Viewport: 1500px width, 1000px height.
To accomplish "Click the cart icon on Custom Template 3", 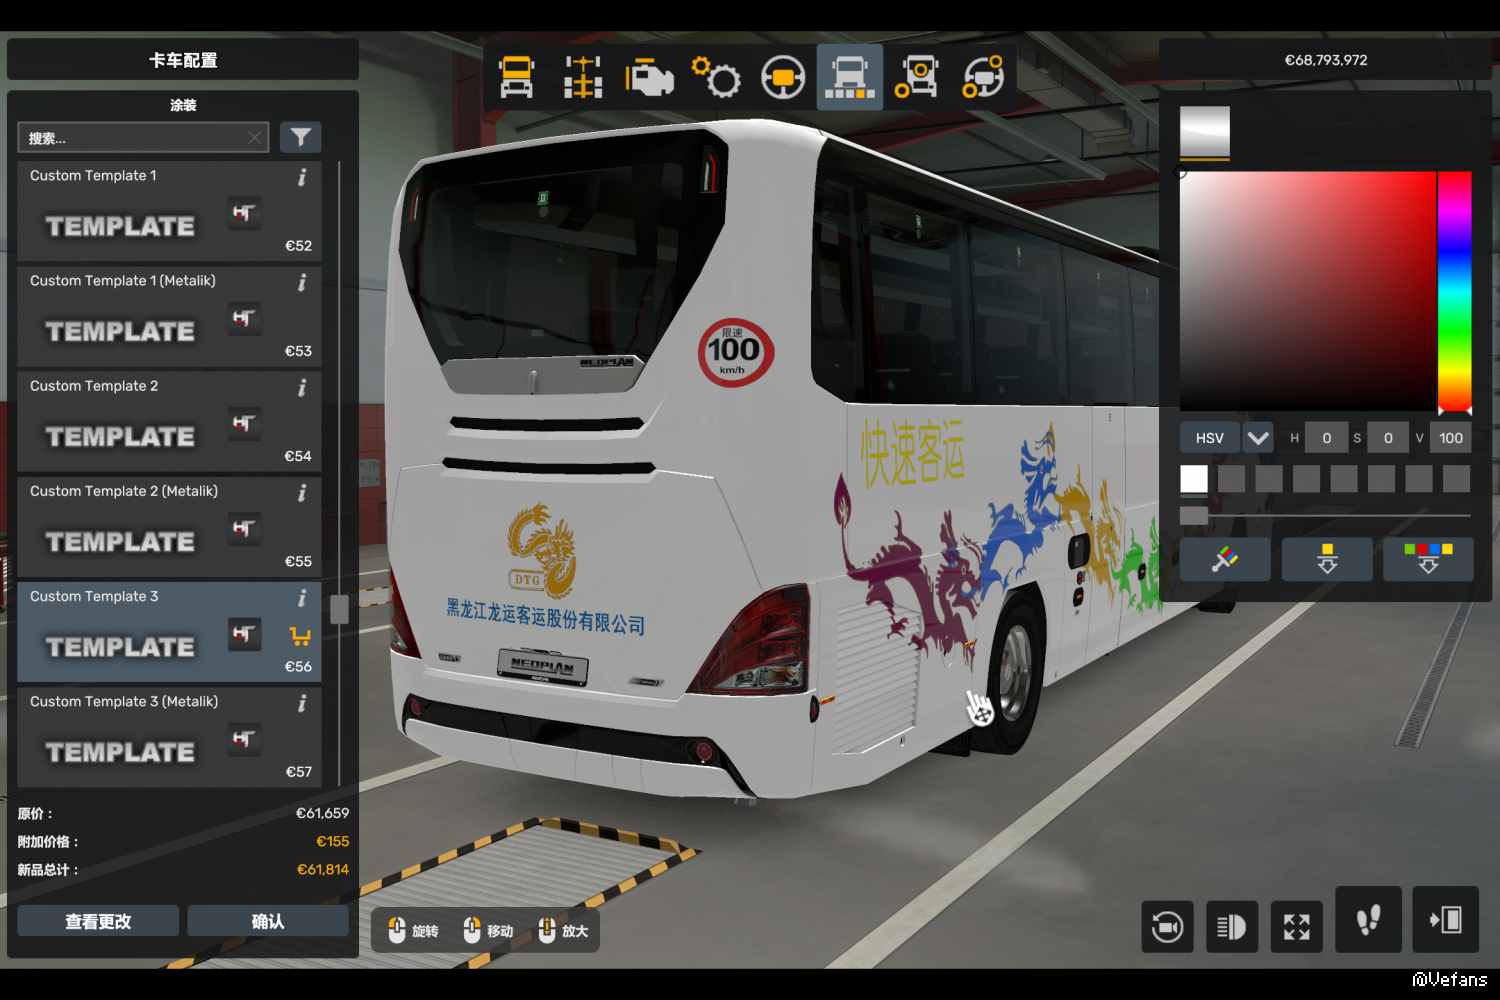I will [x=300, y=636].
